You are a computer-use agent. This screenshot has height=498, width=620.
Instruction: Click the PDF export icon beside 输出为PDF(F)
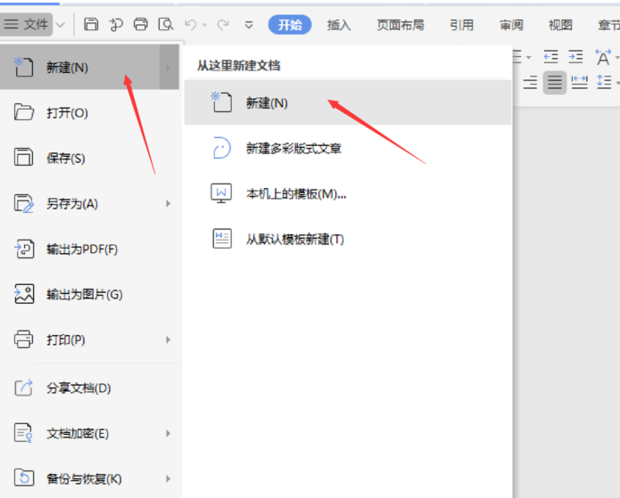pos(24,249)
